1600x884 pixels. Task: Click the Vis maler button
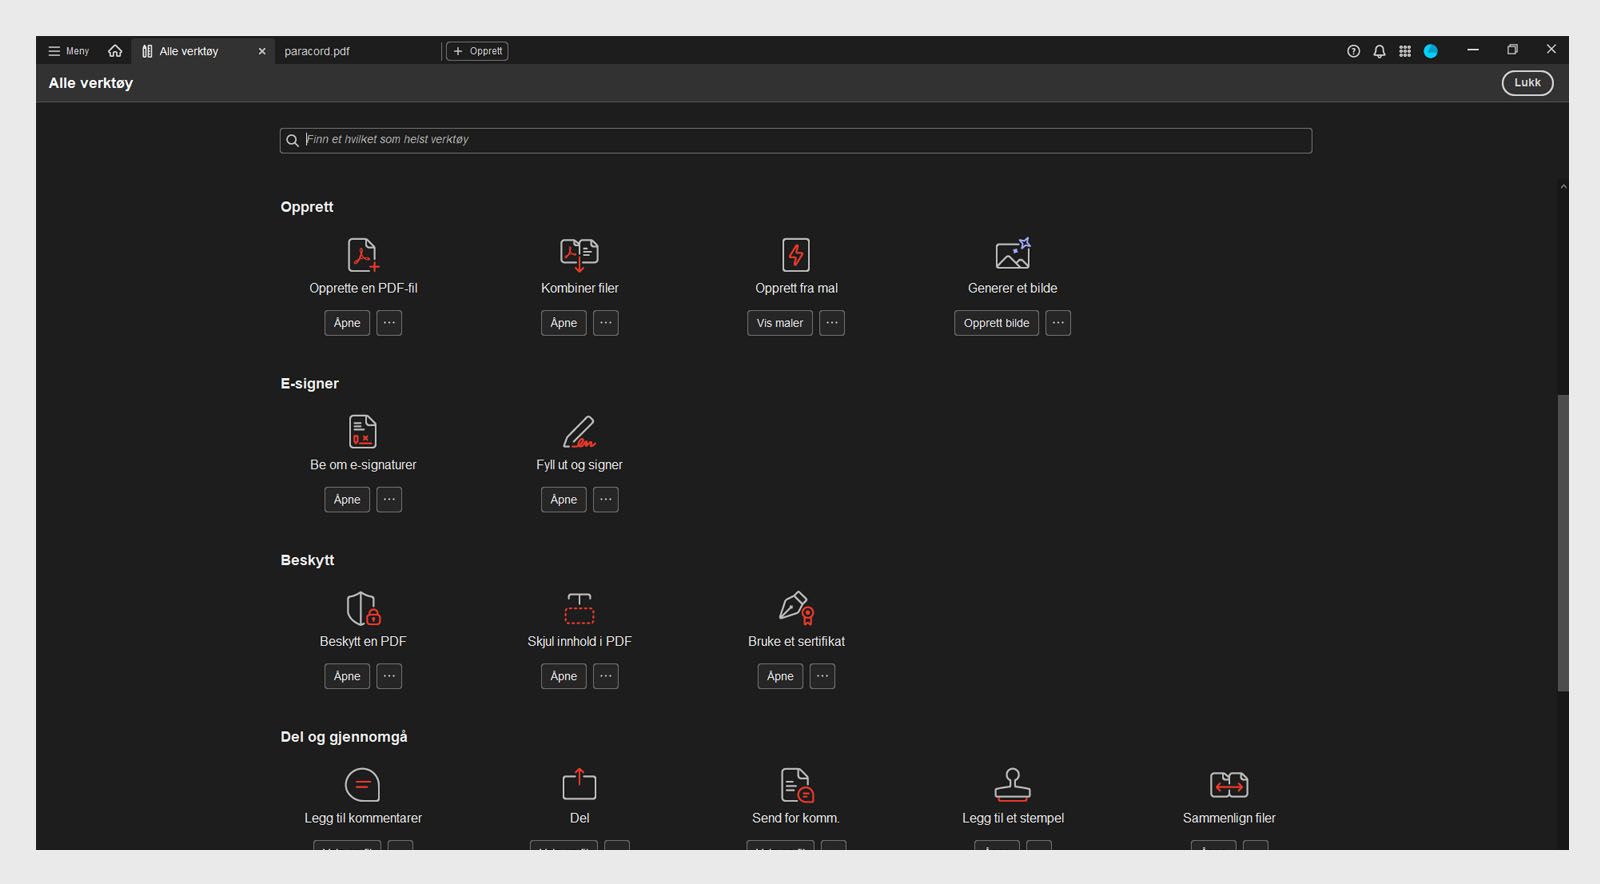780,323
